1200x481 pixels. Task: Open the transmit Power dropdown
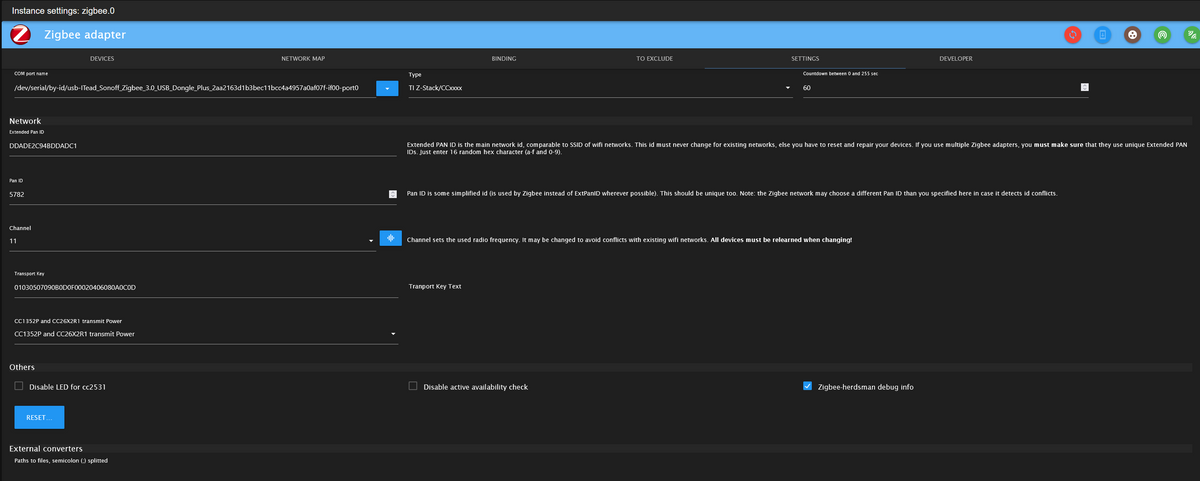coord(204,334)
